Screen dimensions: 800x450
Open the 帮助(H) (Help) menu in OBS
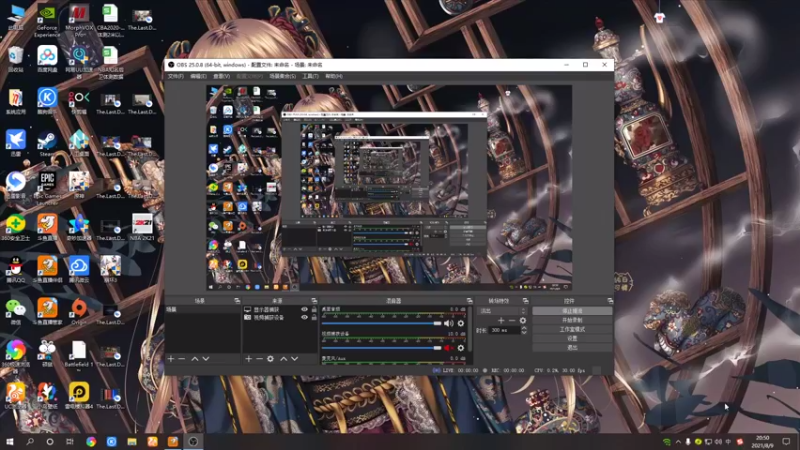point(334,76)
